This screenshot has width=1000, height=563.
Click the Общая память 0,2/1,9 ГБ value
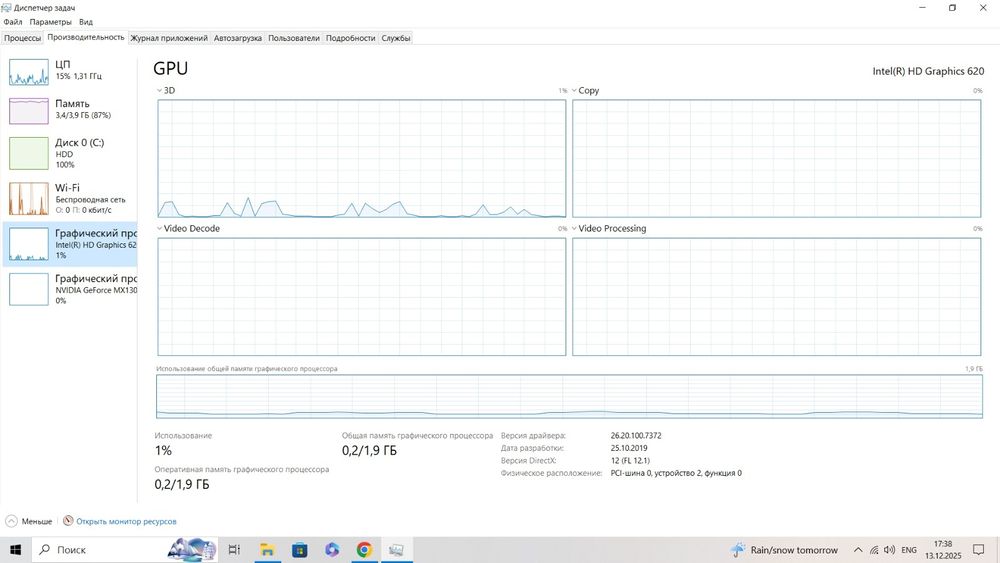click(369, 451)
